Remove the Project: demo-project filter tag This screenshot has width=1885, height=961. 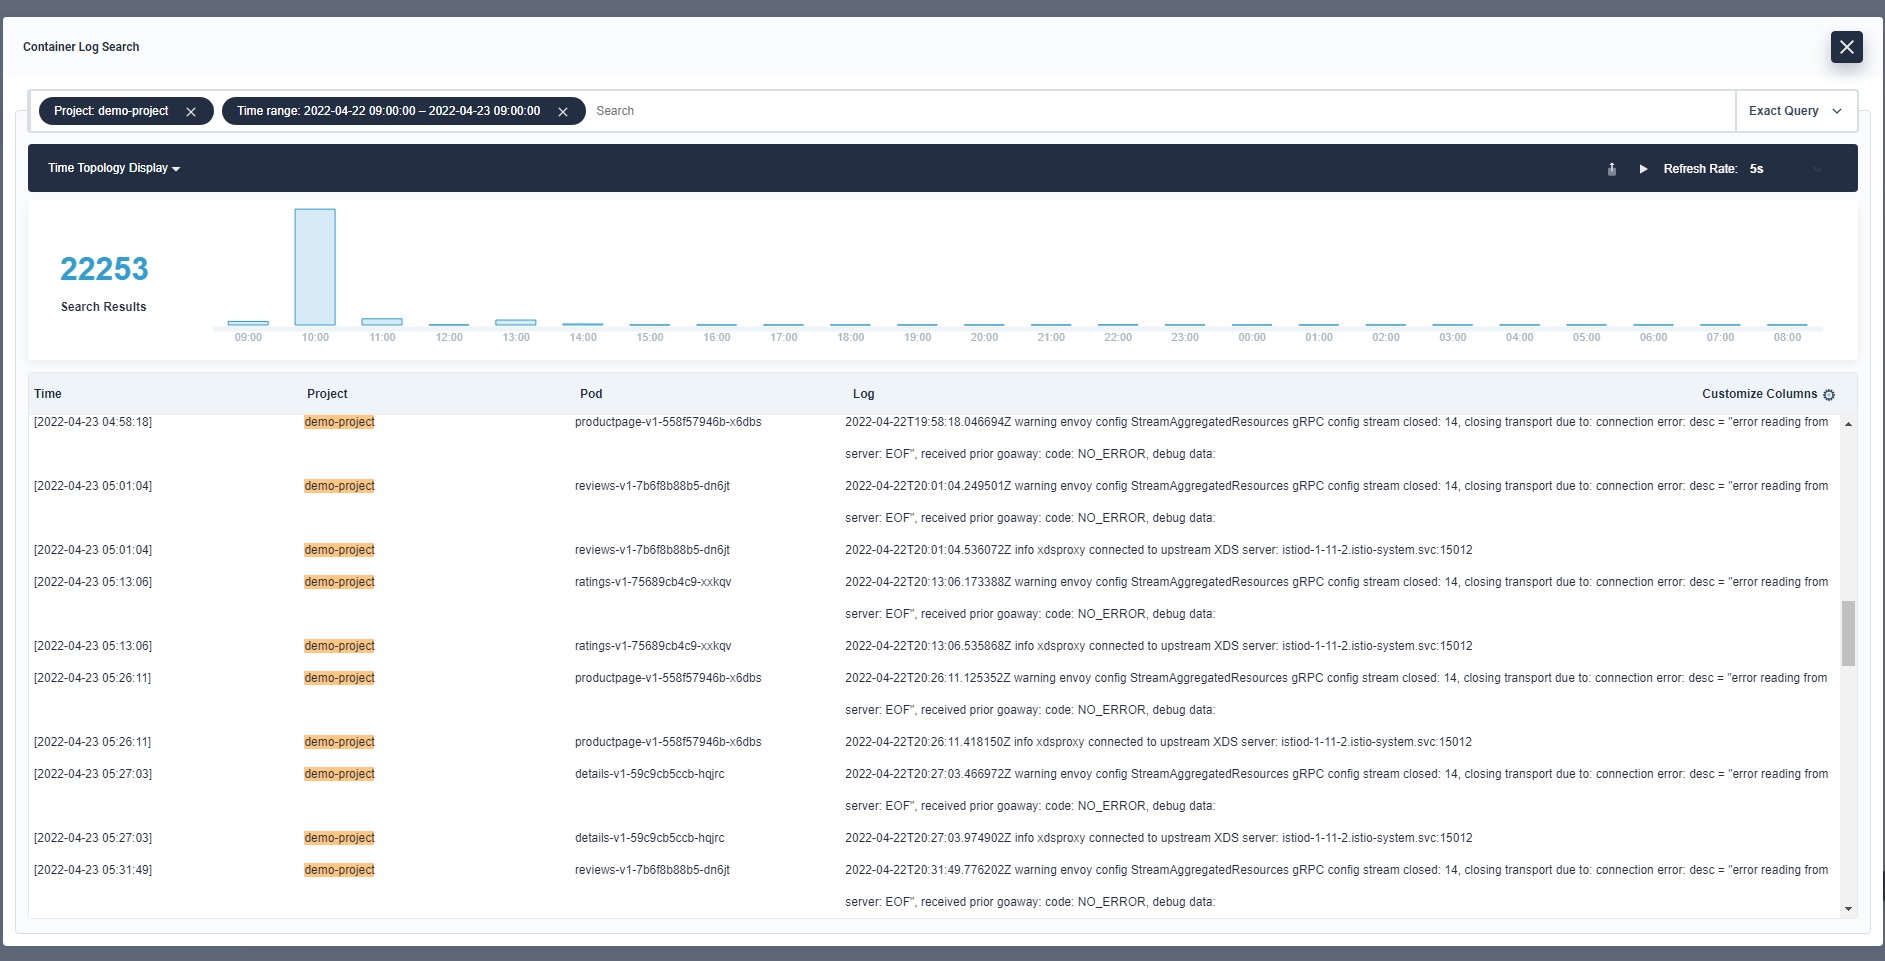(191, 112)
